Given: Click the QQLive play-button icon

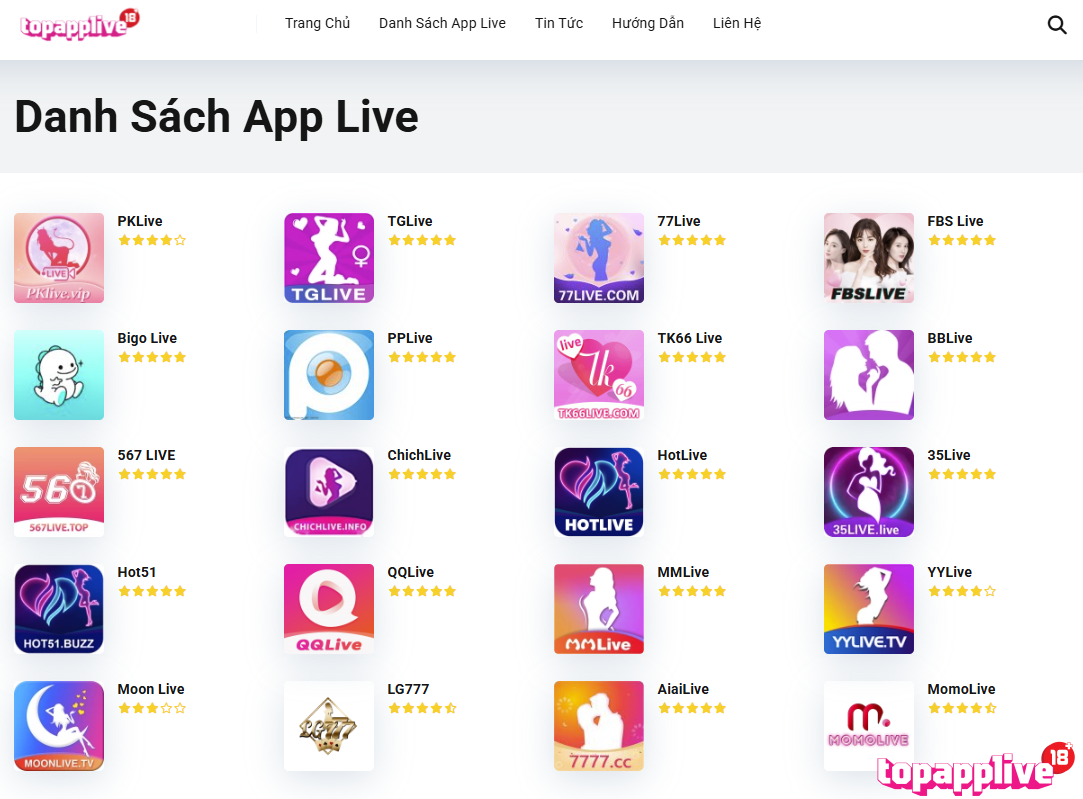Looking at the screenshot, I should click(329, 609).
